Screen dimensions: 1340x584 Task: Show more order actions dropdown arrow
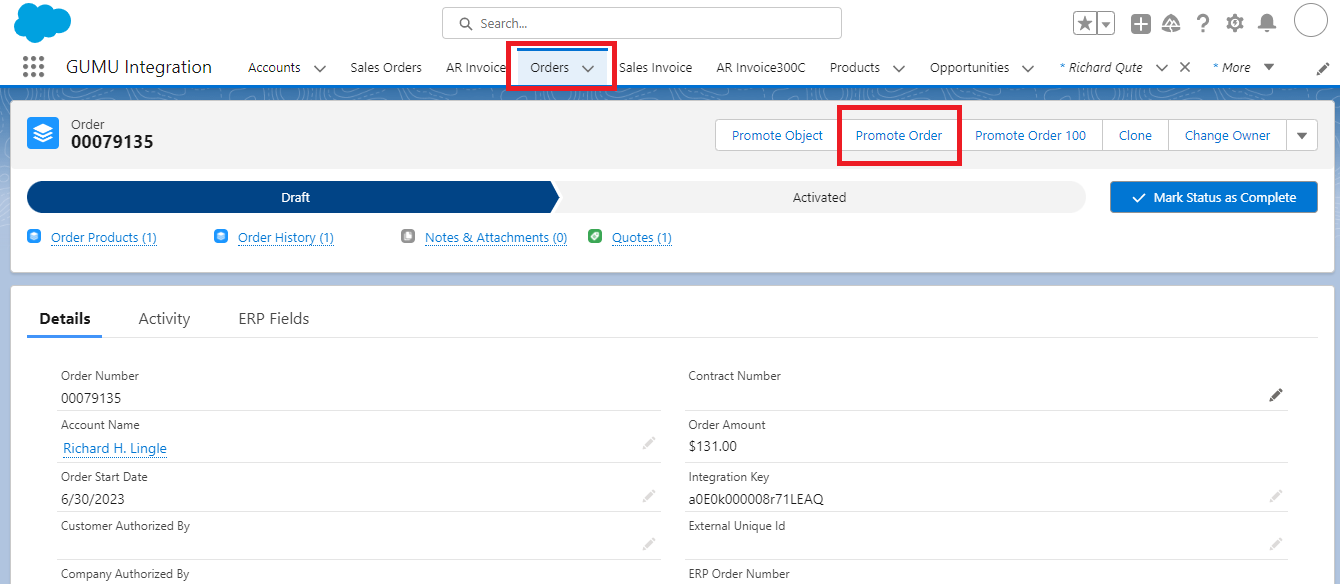[x=1302, y=135]
